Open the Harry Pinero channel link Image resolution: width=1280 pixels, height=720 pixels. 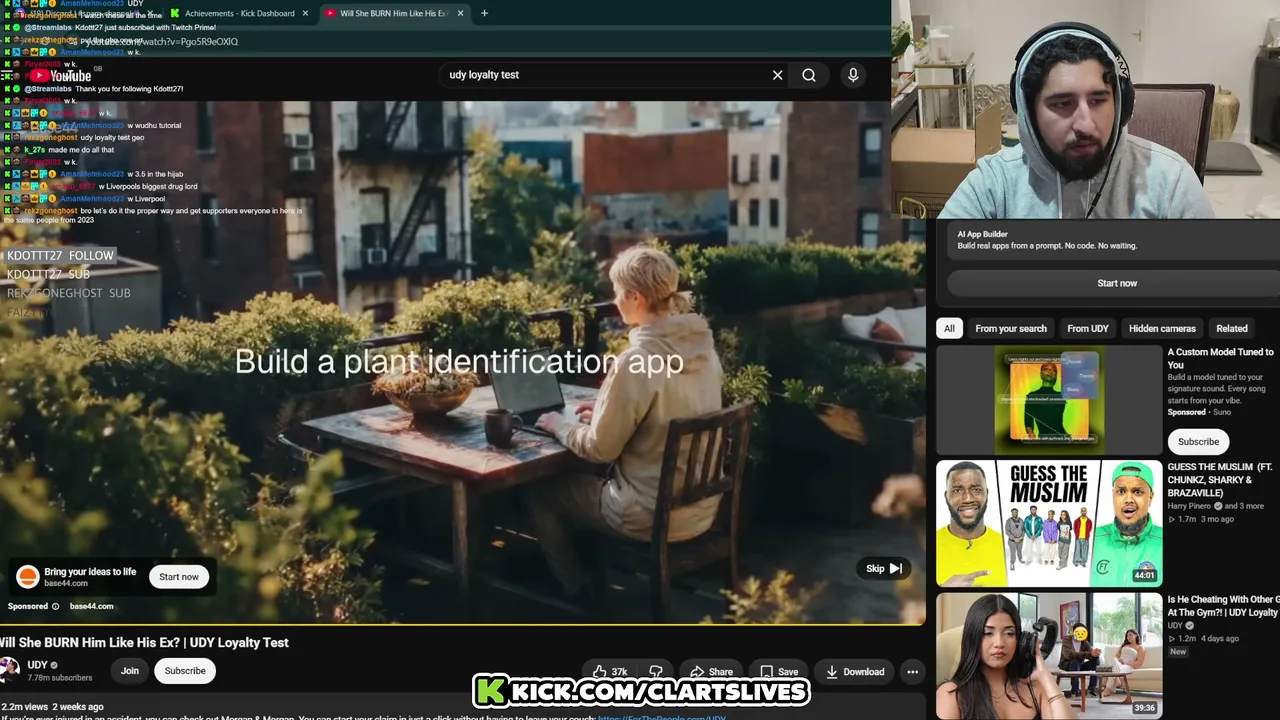1191,506
